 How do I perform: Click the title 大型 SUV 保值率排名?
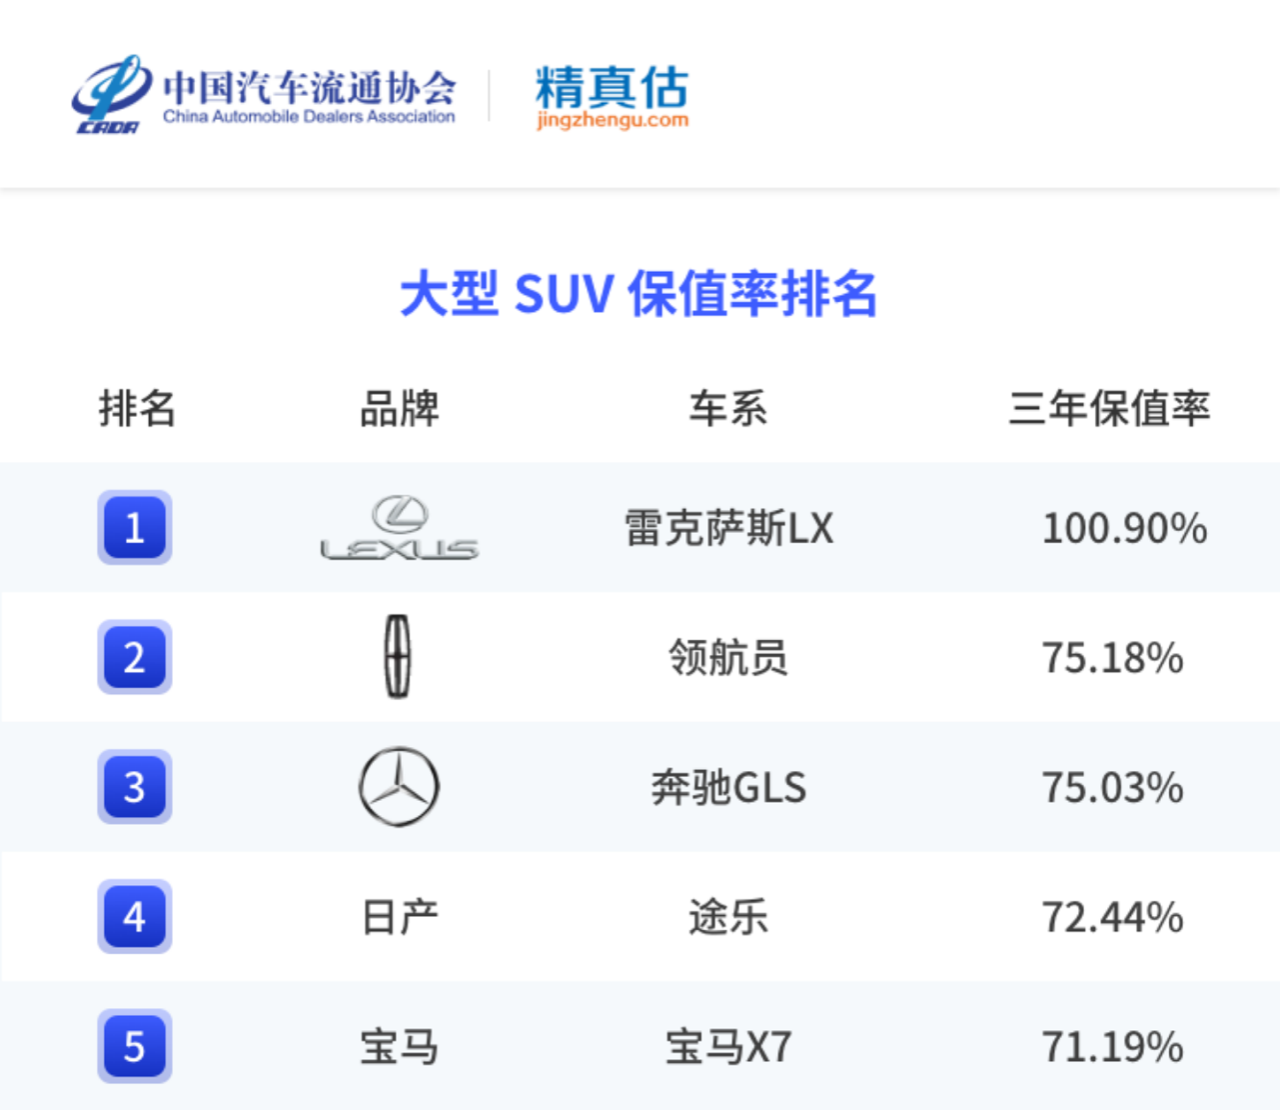639,294
